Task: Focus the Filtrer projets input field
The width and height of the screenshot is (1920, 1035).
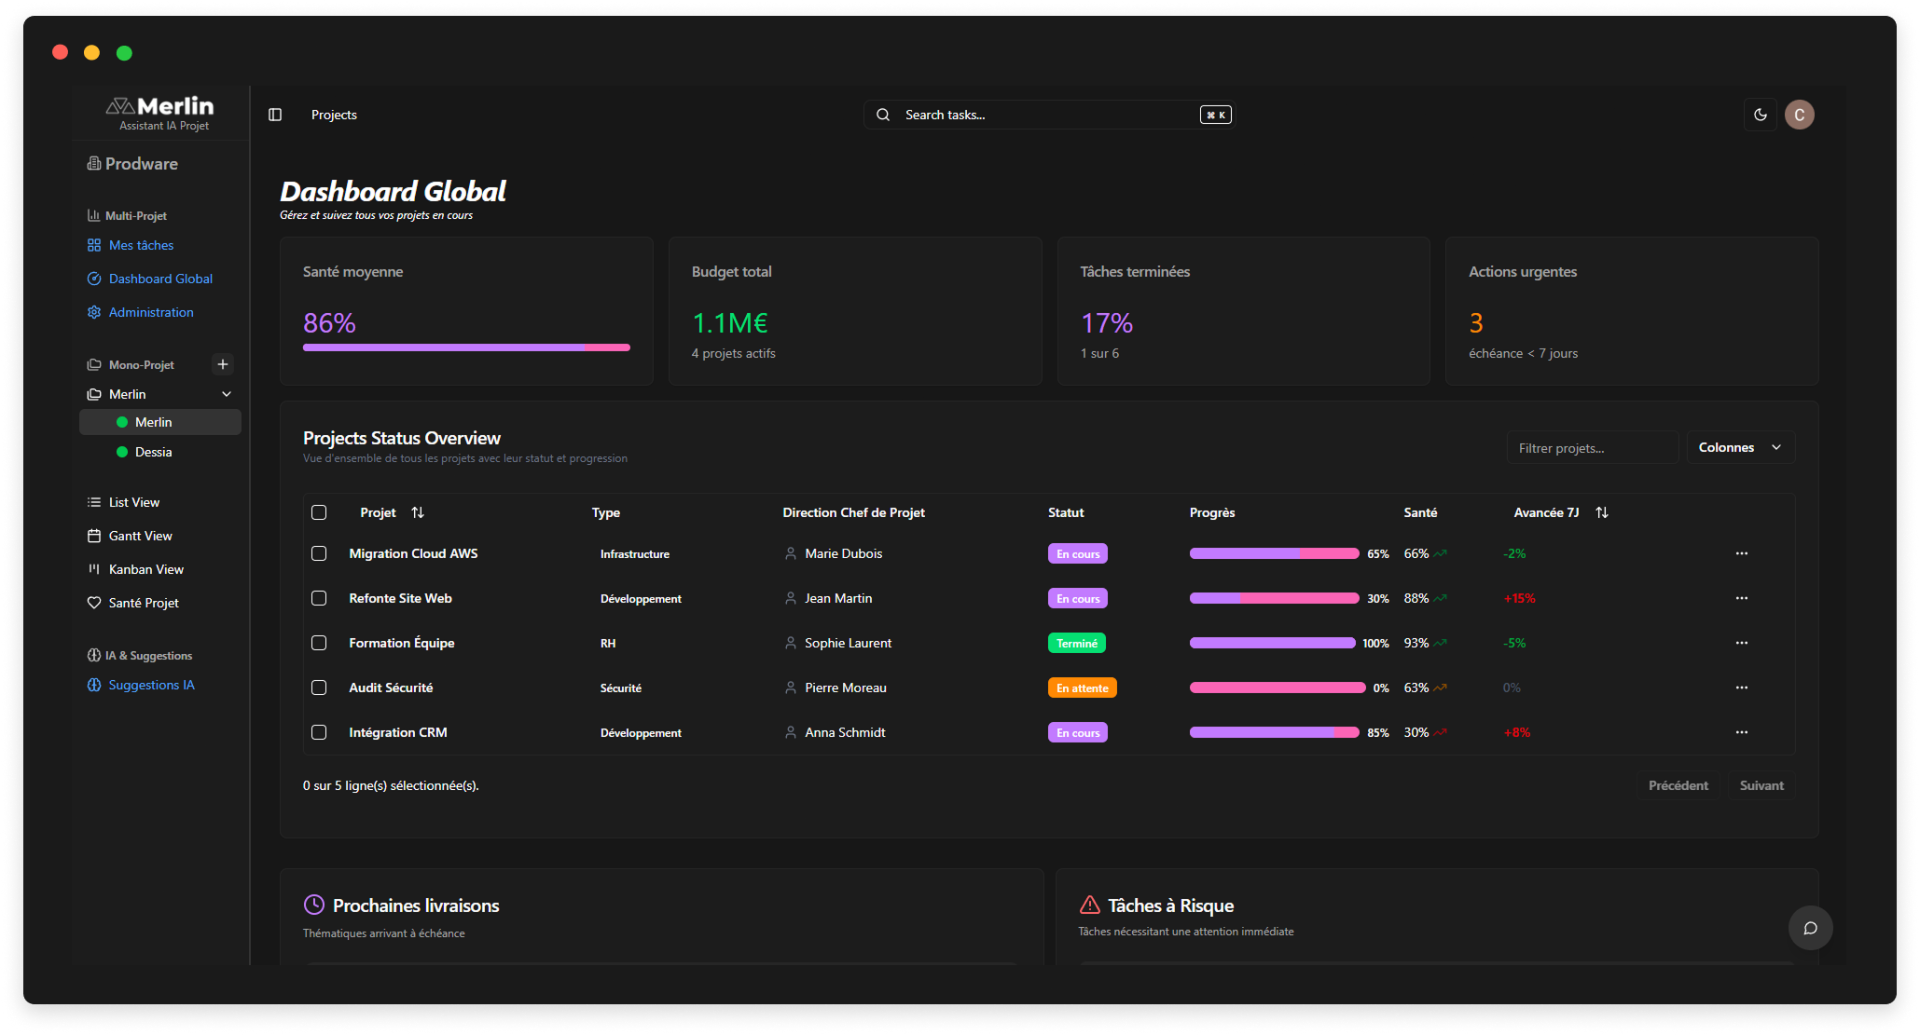Action: 1591,448
